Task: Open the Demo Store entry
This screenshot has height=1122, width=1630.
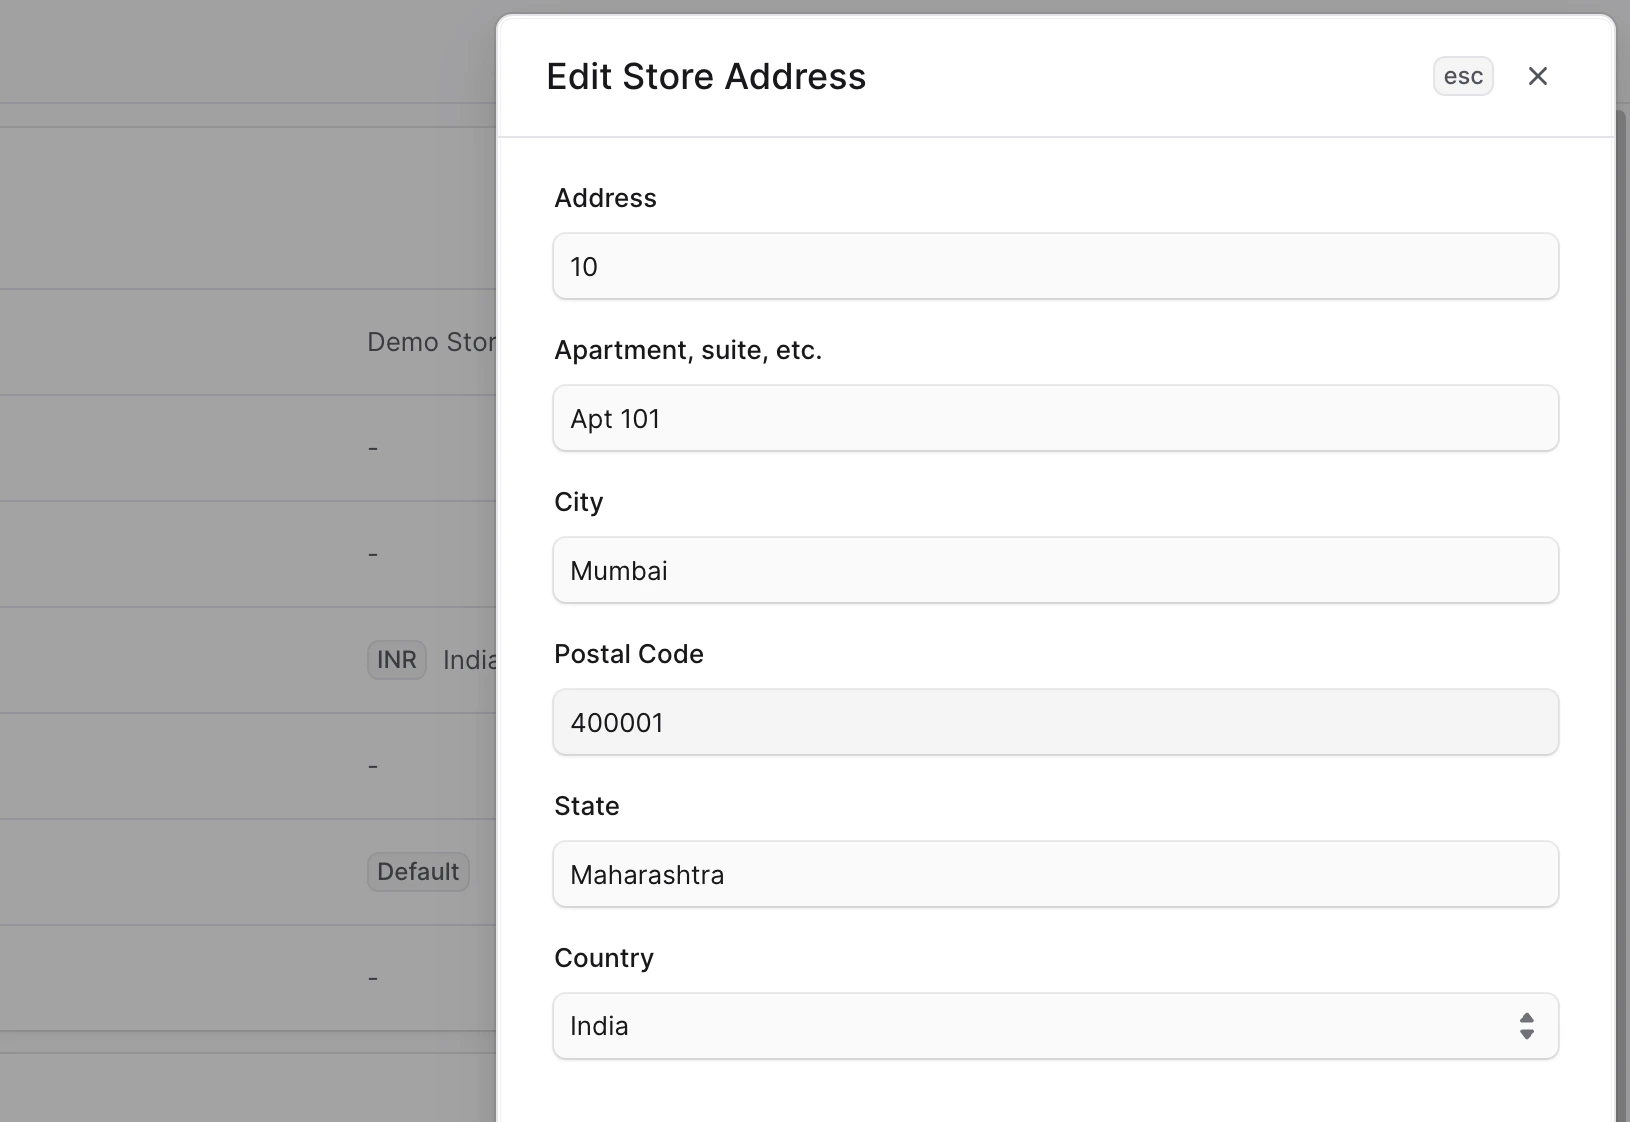Action: 430,342
